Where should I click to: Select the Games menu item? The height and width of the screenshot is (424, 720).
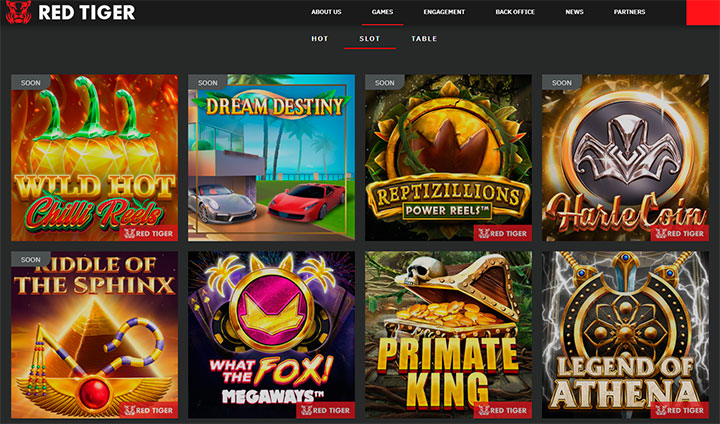coord(382,12)
